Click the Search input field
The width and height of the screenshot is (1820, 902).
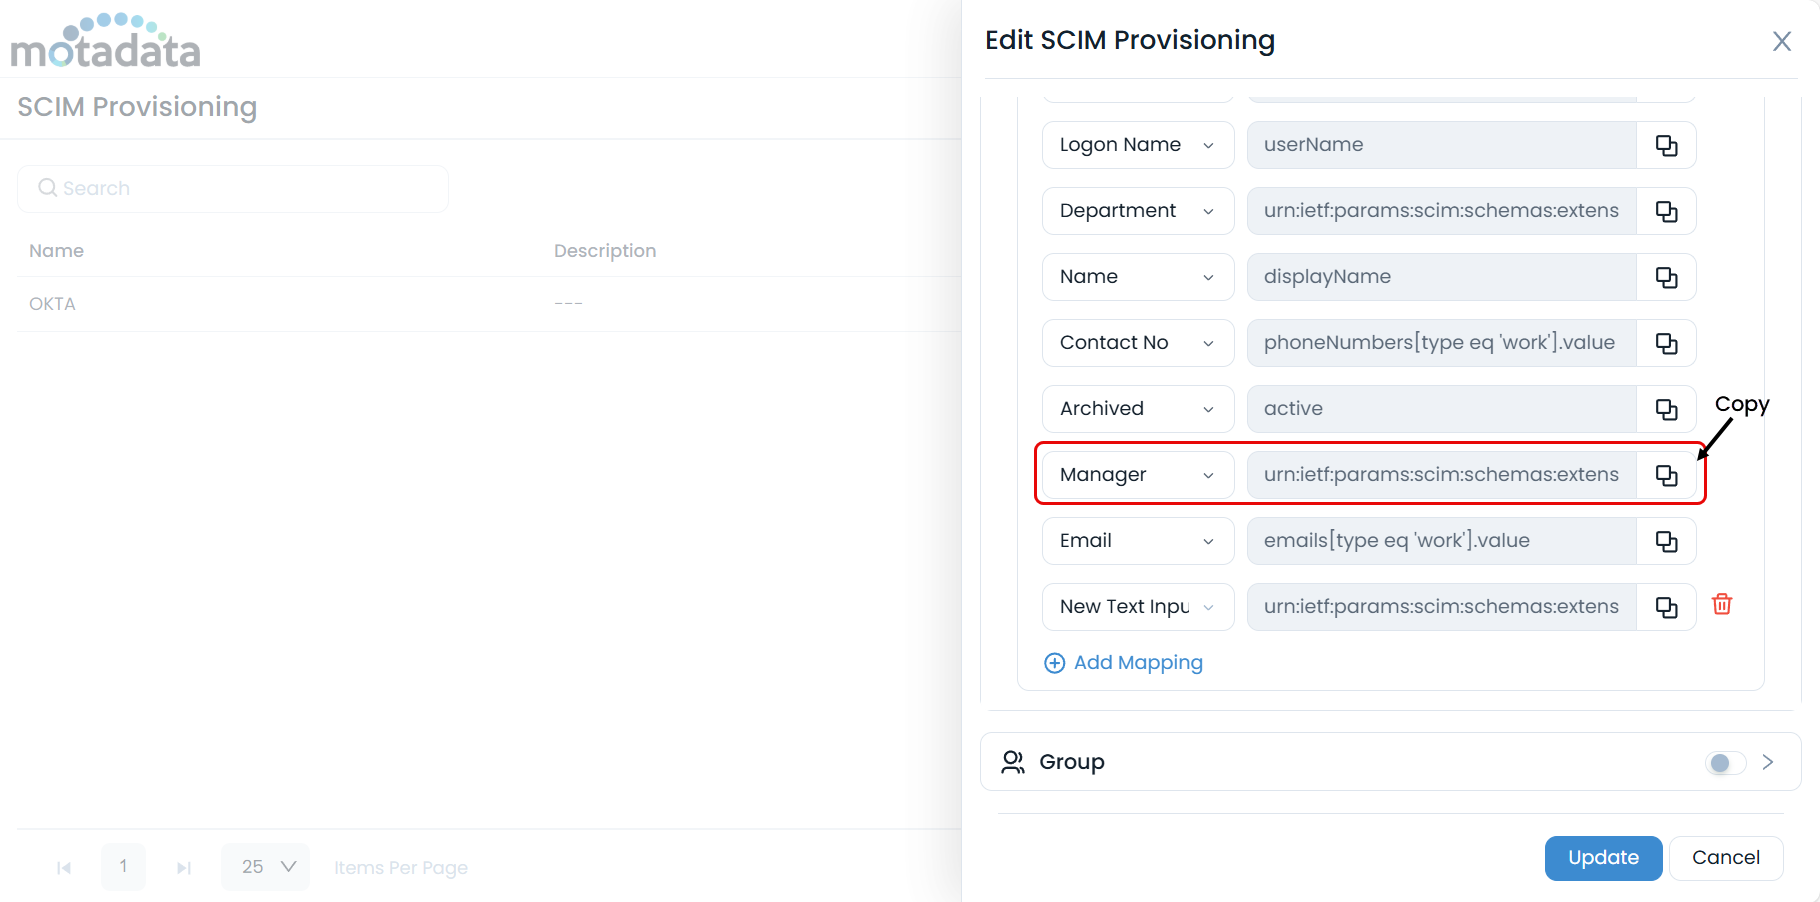tap(233, 188)
